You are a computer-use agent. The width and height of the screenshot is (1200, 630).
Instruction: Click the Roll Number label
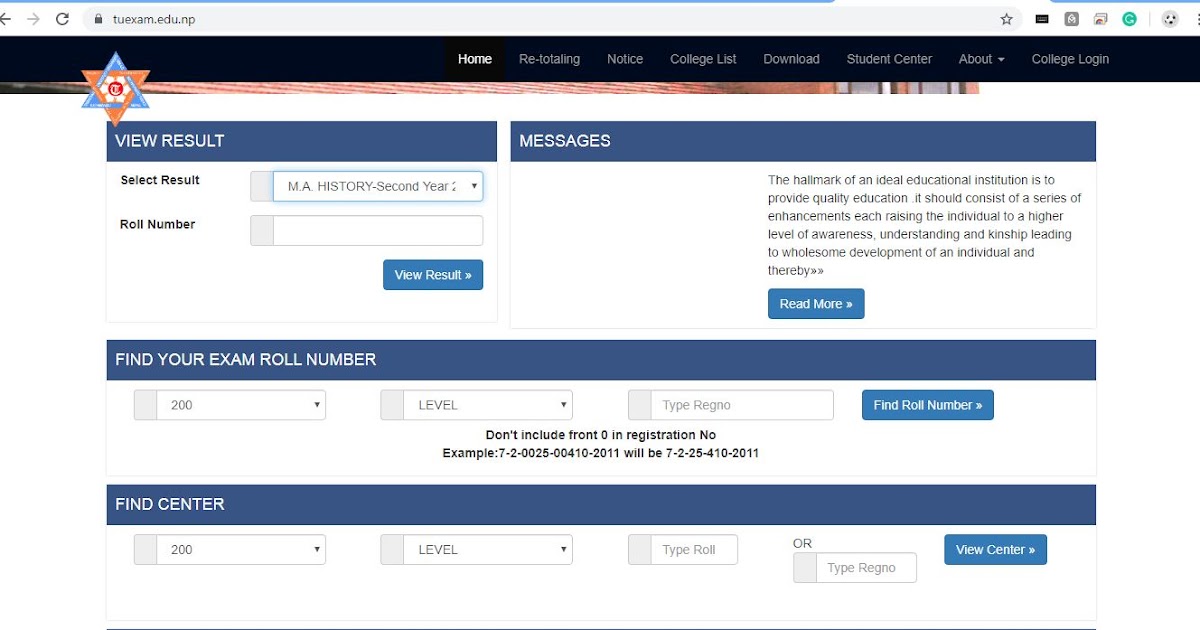[158, 224]
